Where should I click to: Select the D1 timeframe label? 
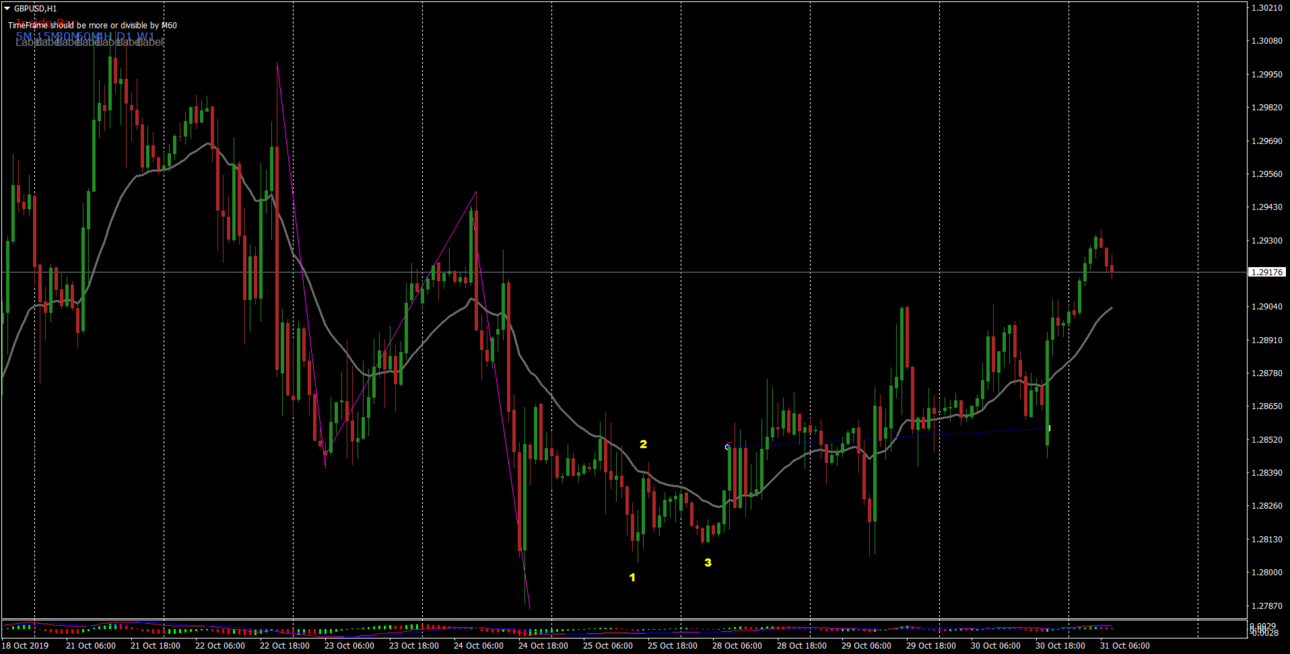point(125,37)
